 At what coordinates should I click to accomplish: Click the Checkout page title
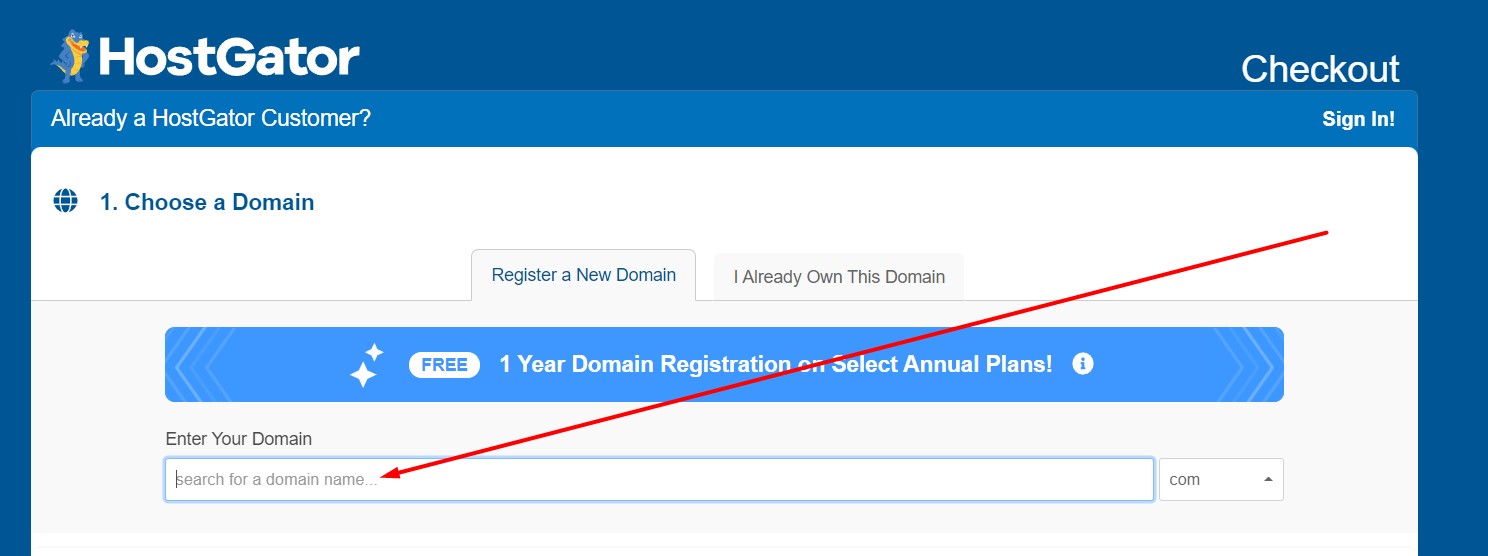point(1320,69)
